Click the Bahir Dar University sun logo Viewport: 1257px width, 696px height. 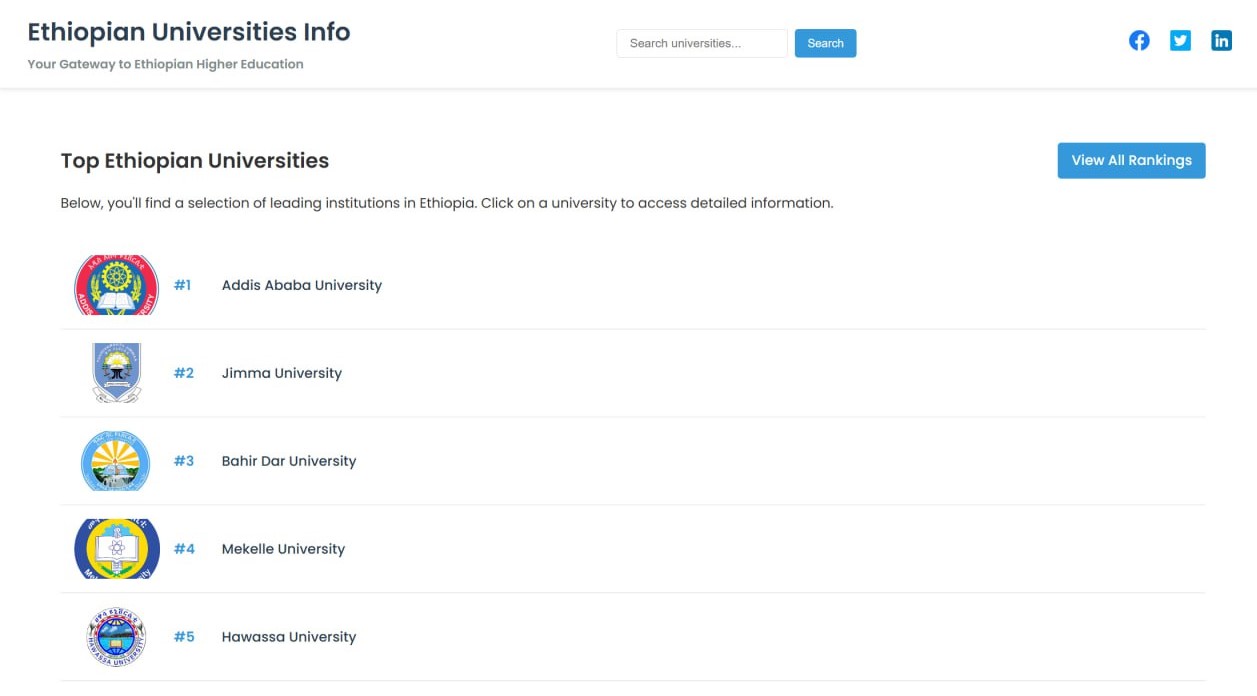coord(116,461)
